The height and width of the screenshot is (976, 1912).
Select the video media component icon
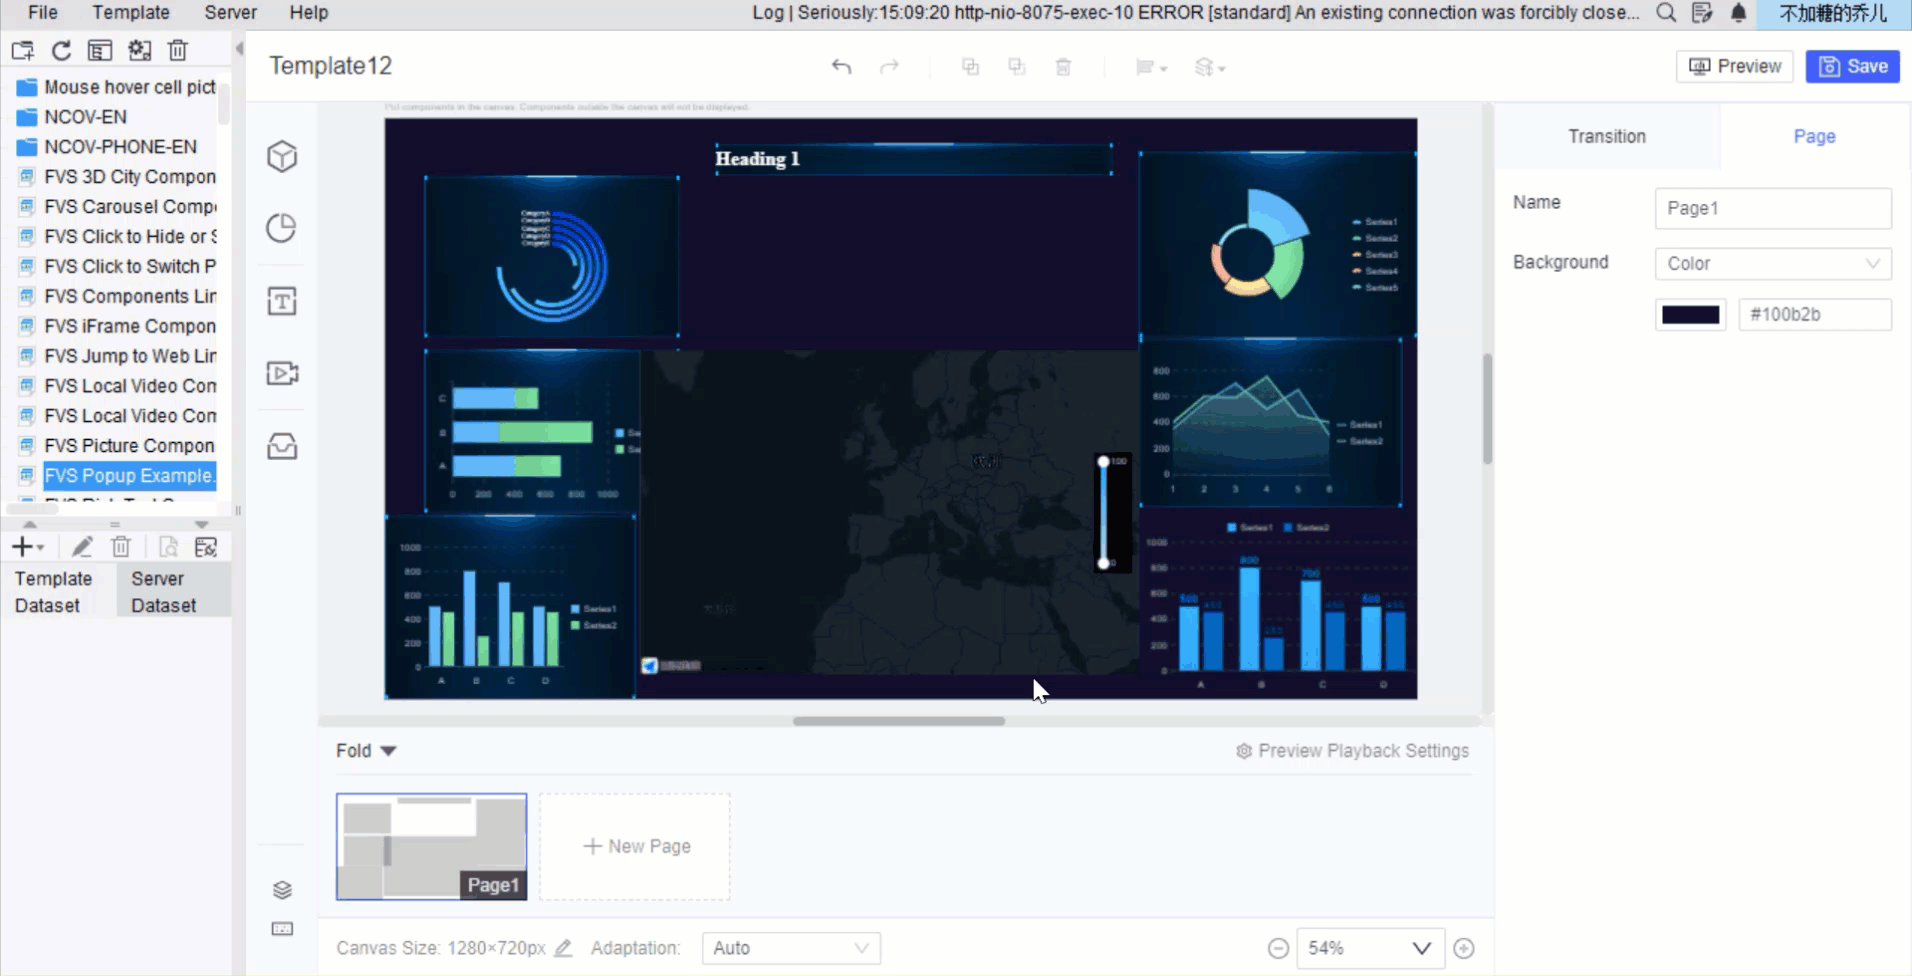click(282, 373)
